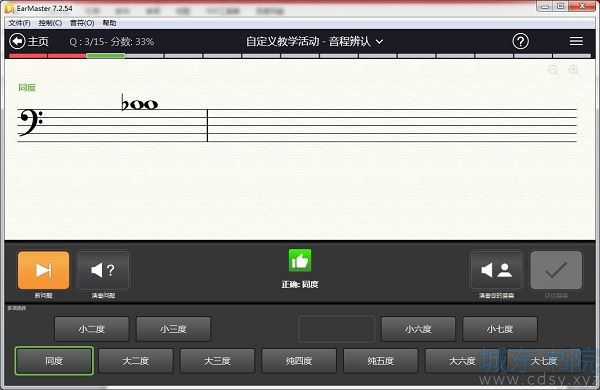Select the 小七度 interval button
Image resolution: width=600 pixels, height=390 pixels.
tap(500, 329)
